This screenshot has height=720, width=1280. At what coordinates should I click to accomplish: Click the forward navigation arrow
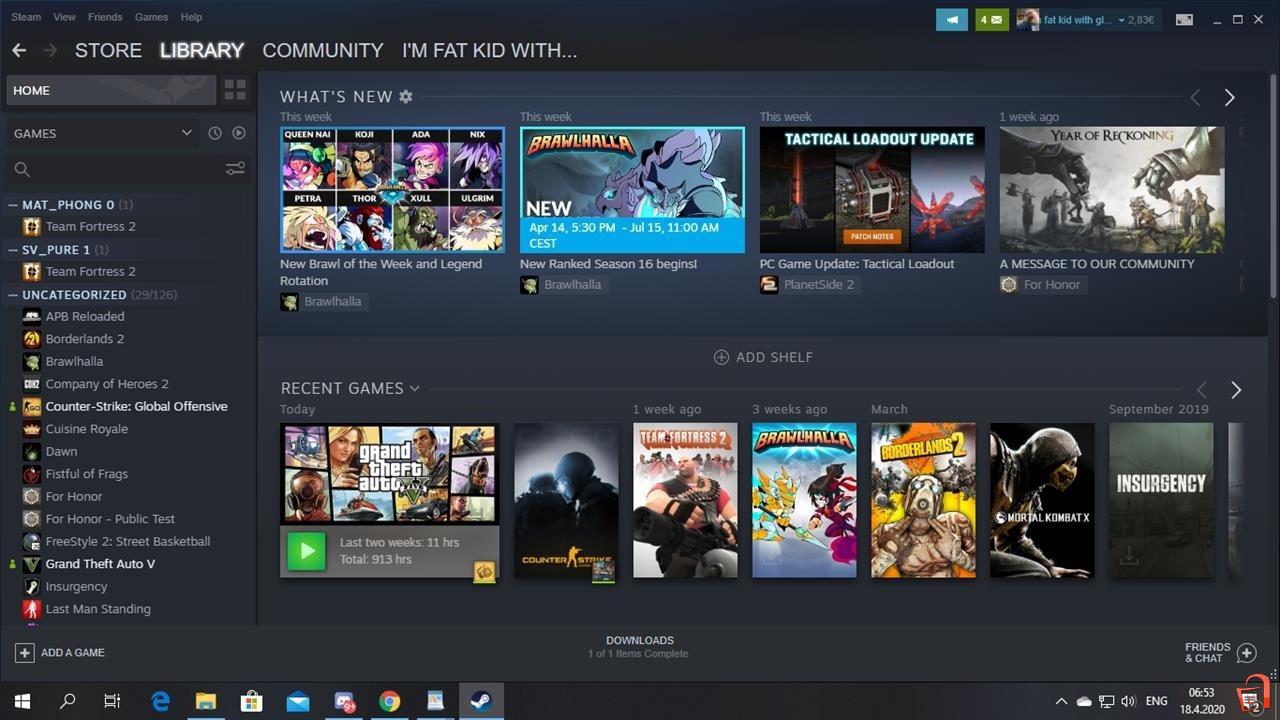[x=50, y=50]
